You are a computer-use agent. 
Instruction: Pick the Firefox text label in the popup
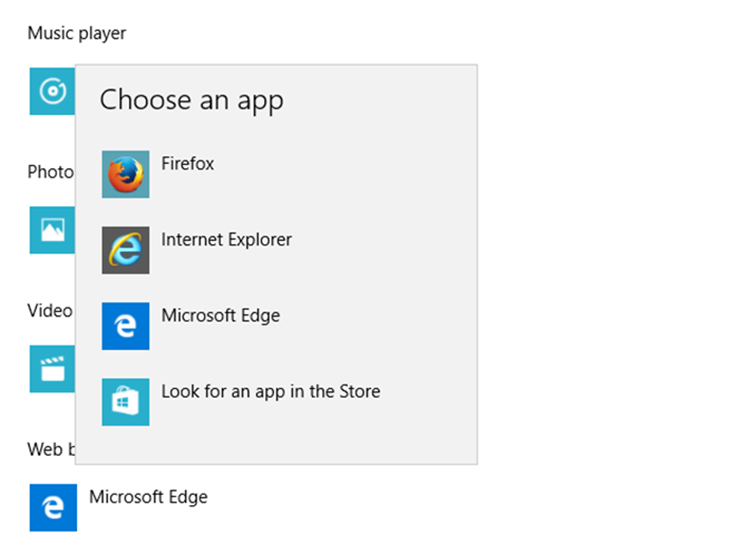[188, 164]
